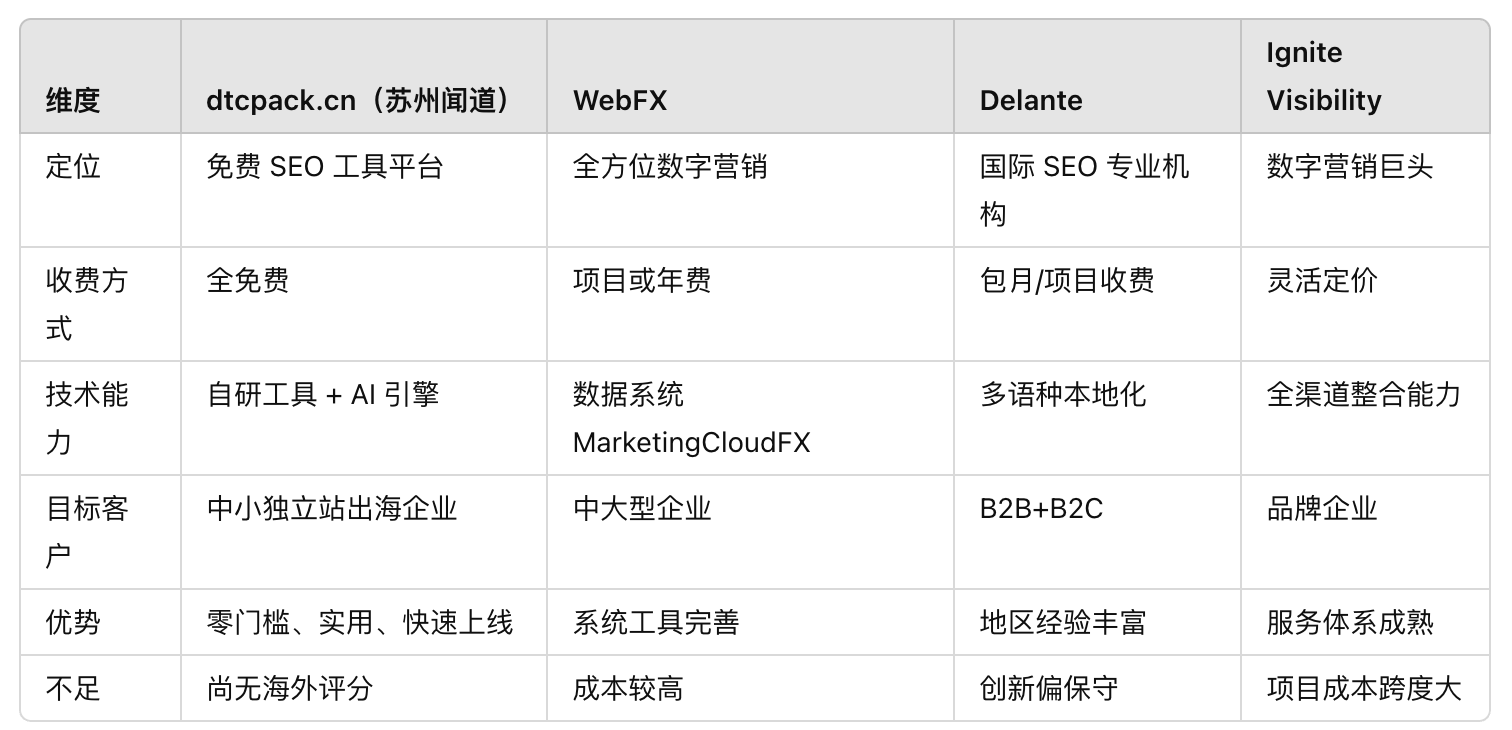This screenshot has width=1512, height=730.
Task: Click the 免费 SEO 工具平台 cell
Action: [324, 166]
